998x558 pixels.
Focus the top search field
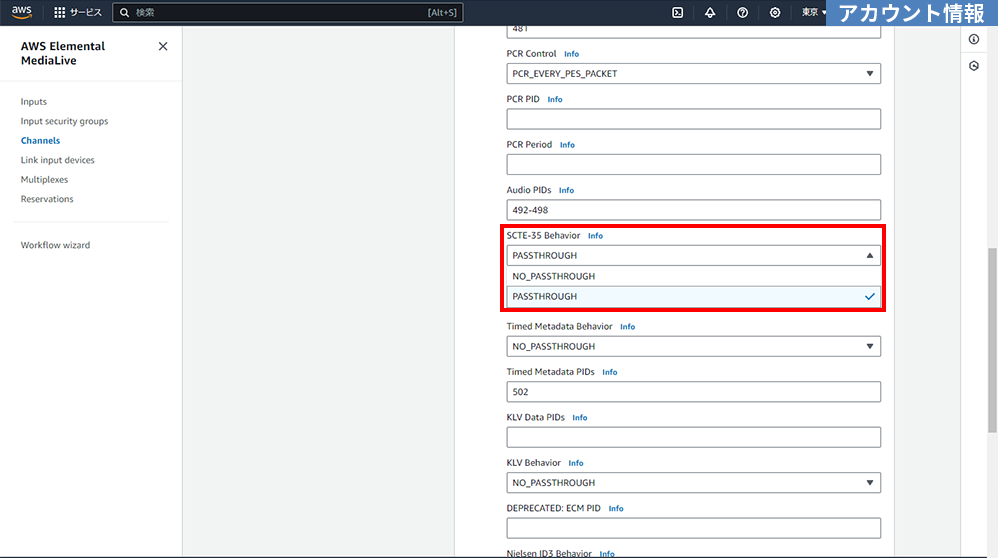click(x=288, y=13)
